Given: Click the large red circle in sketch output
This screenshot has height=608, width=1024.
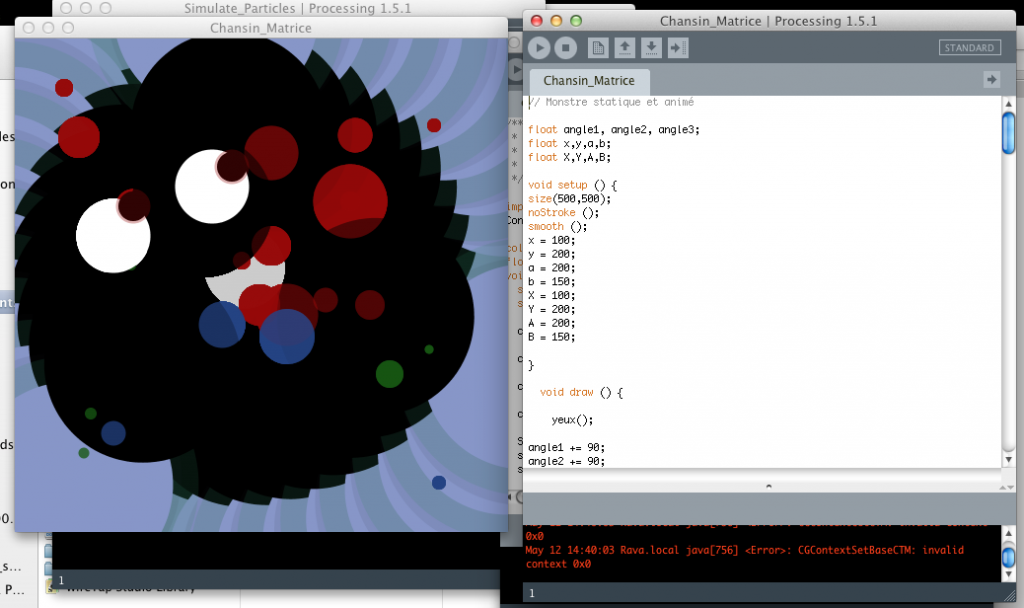Looking at the screenshot, I should (350, 201).
